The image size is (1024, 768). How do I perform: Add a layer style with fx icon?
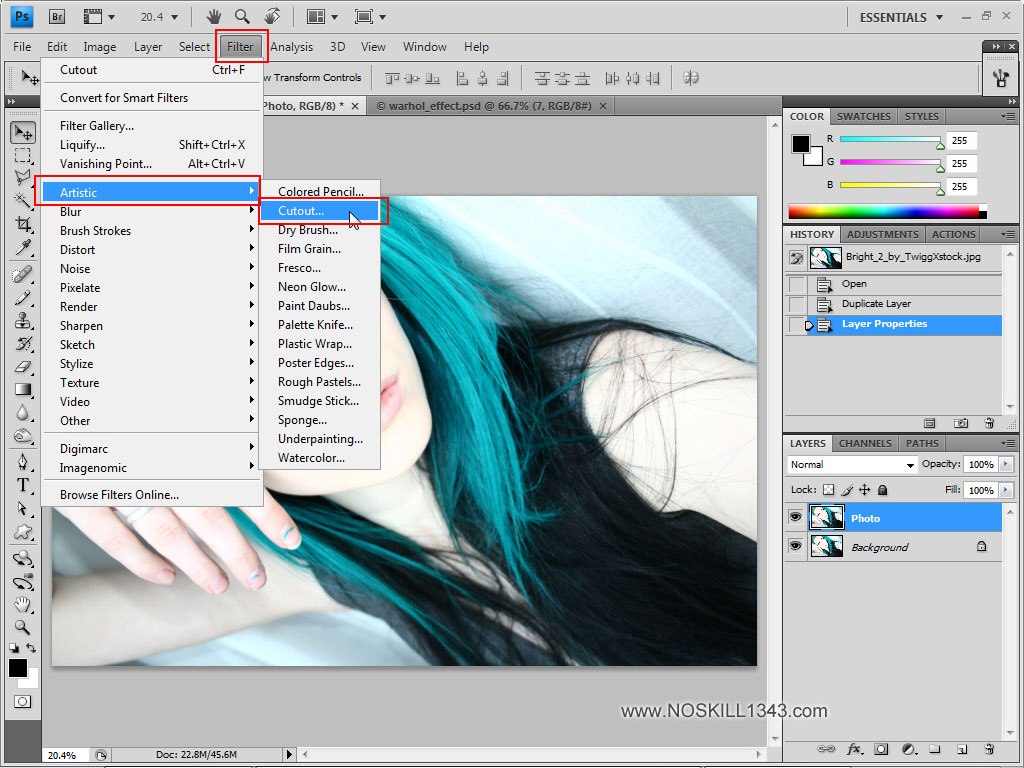[x=854, y=748]
